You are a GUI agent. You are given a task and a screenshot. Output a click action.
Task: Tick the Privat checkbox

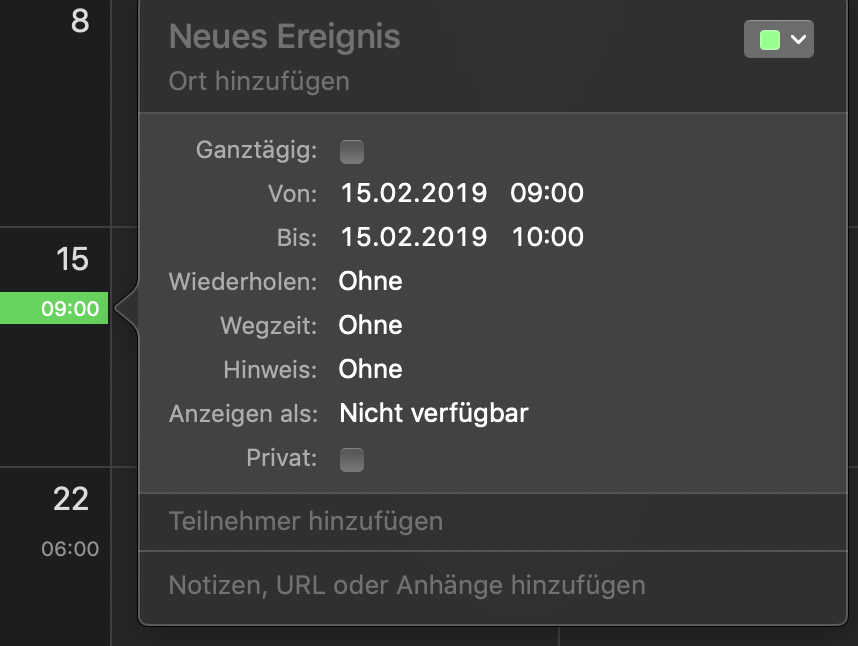point(352,460)
